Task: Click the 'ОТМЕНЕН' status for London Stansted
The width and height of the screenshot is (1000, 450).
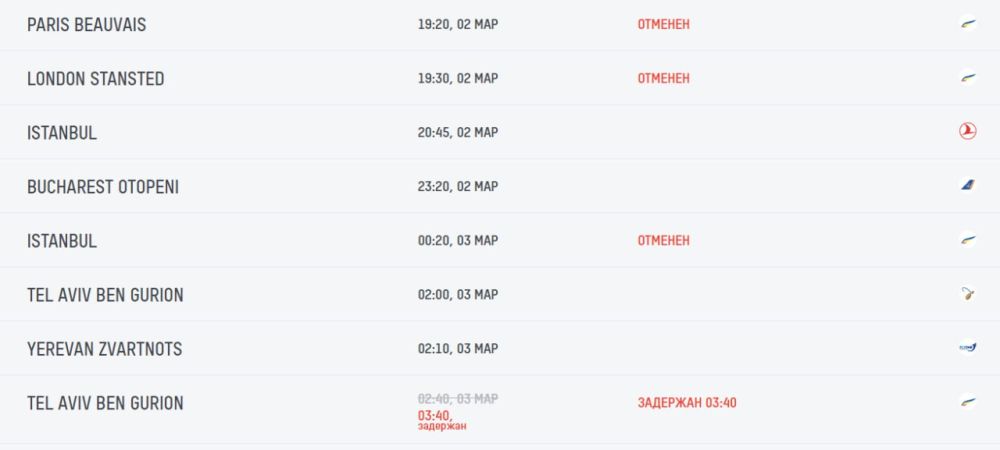Action: click(x=663, y=78)
